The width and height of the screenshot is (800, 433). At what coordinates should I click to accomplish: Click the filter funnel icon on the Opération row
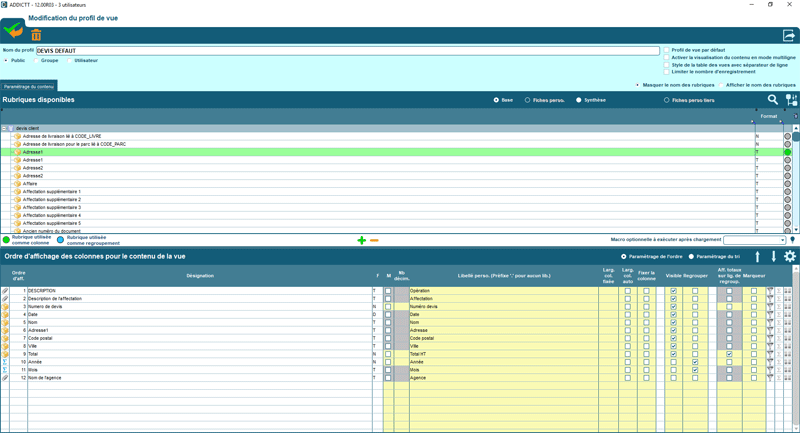pyautogui.click(x=770, y=291)
